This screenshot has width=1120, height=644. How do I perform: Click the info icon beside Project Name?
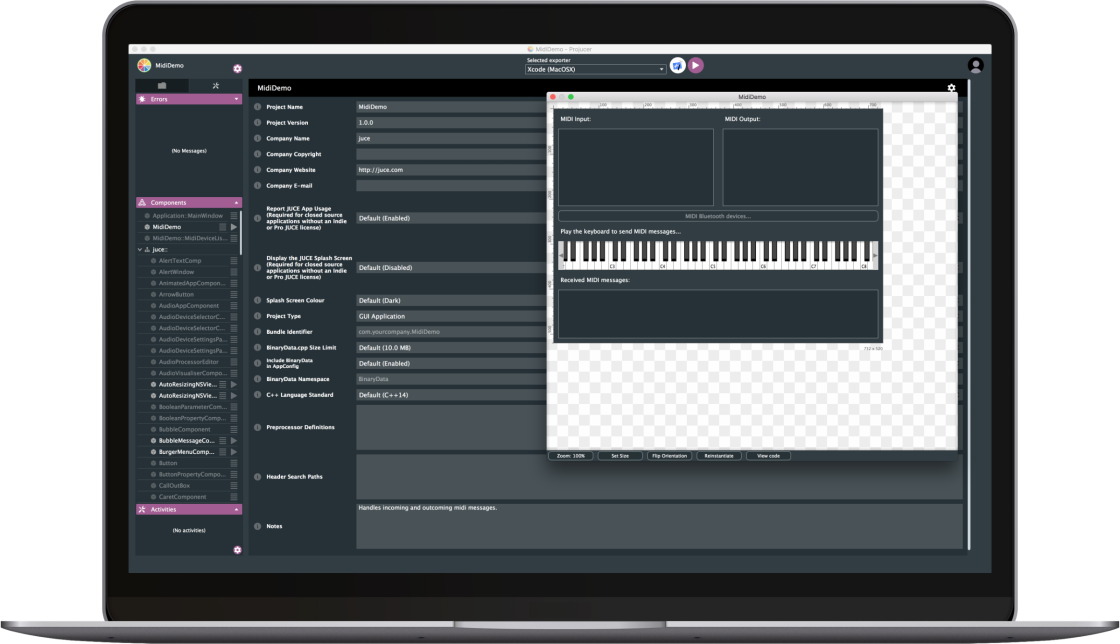pyautogui.click(x=257, y=107)
